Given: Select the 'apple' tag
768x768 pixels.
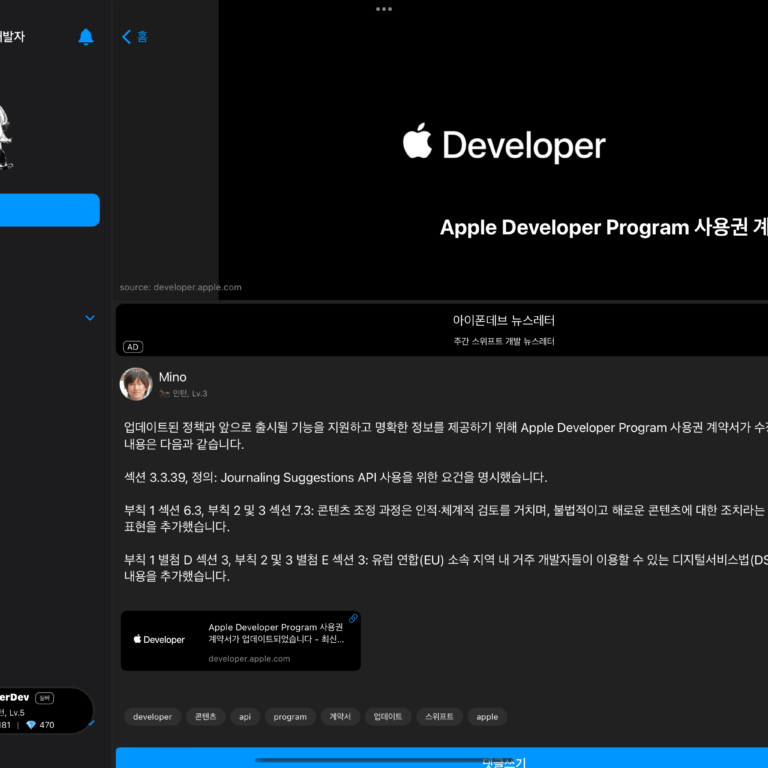Looking at the screenshot, I should point(487,717).
